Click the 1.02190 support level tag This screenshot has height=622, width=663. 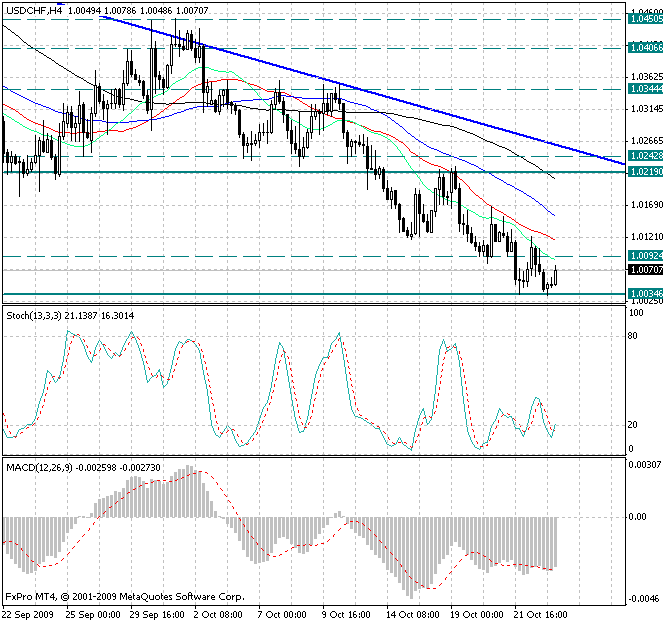643,172
